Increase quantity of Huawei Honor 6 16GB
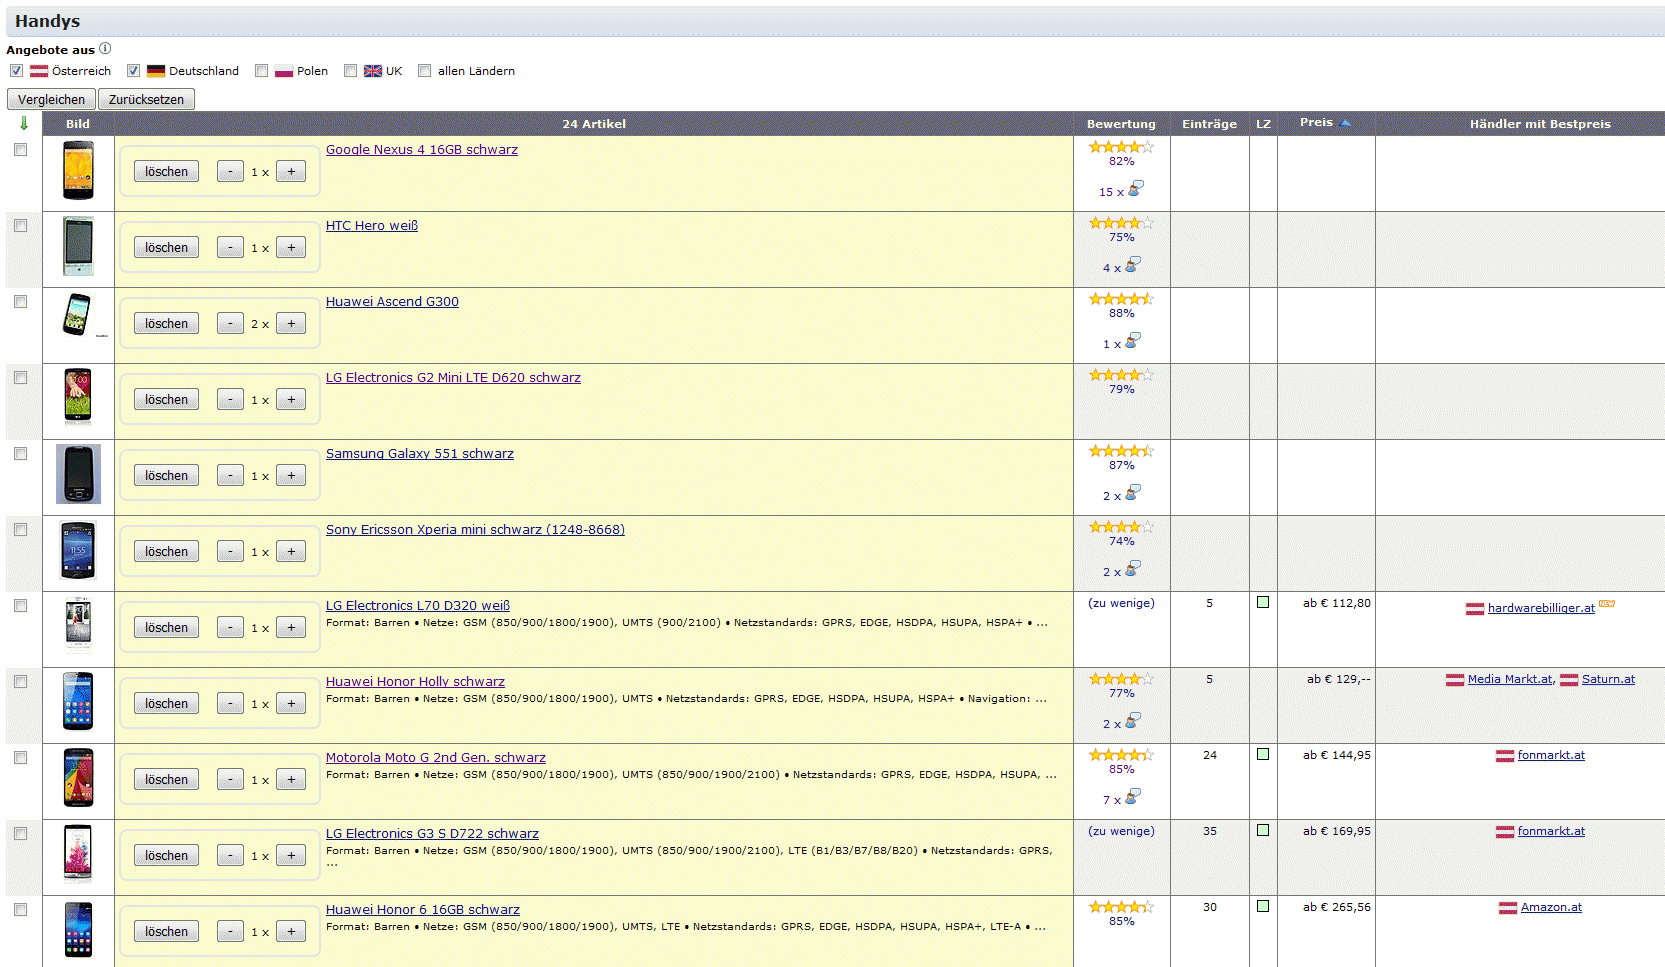 [291, 931]
